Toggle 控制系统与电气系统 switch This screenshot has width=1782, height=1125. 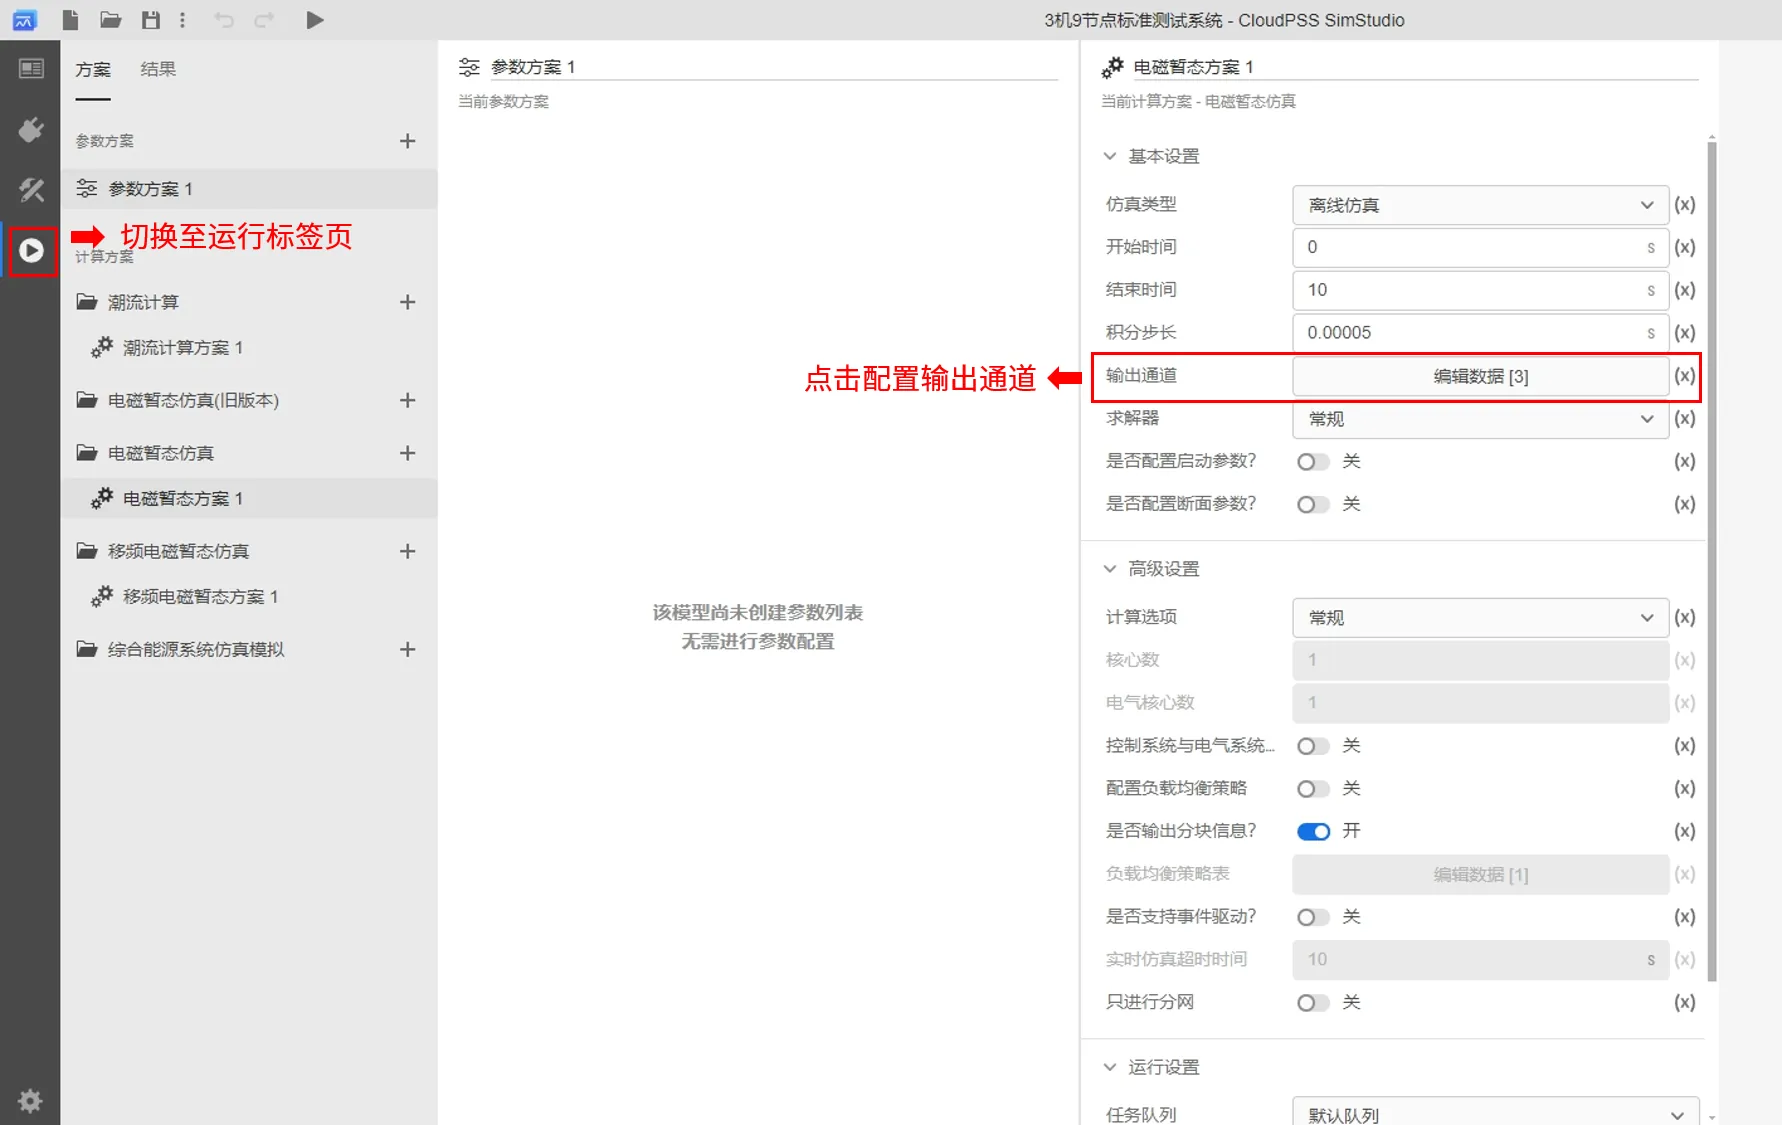1313,746
